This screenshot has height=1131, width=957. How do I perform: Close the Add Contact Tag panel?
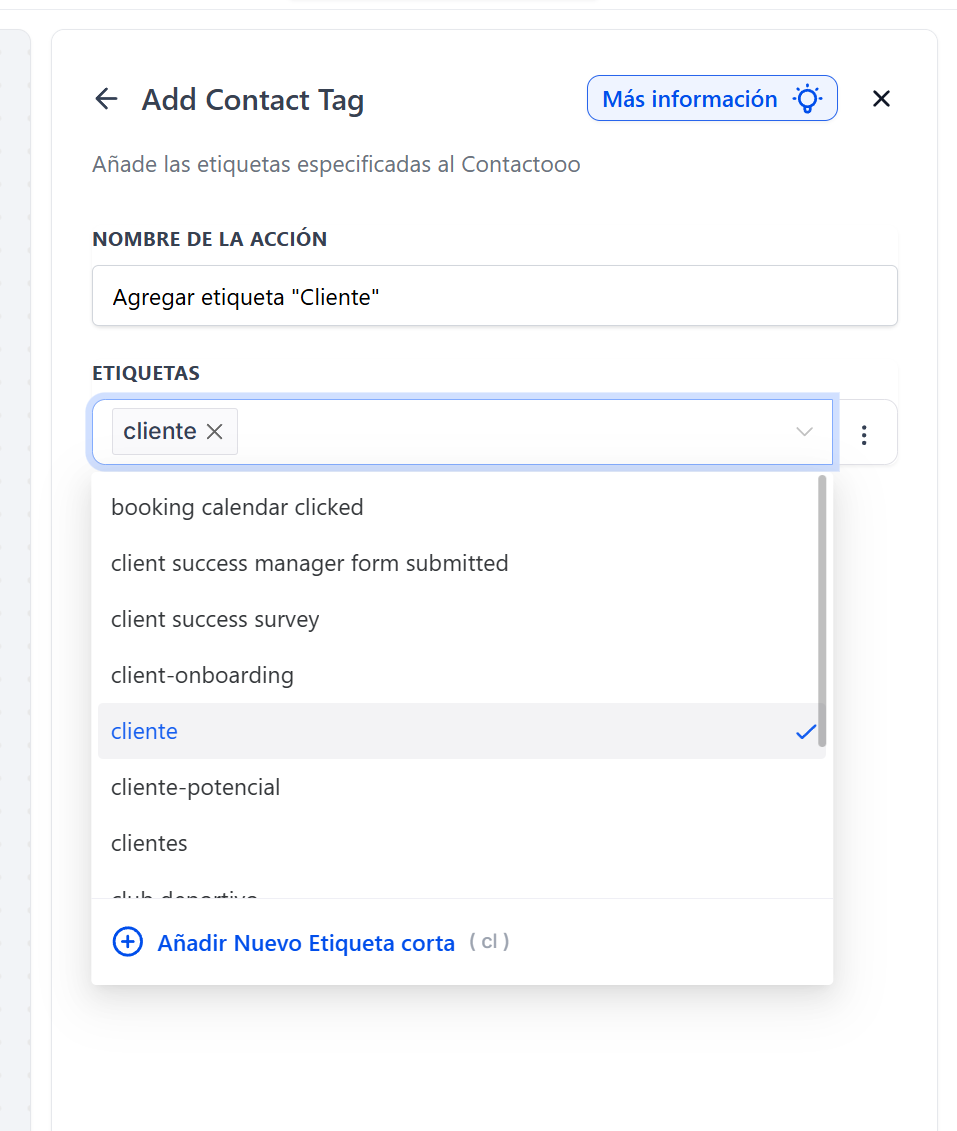click(x=881, y=99)
